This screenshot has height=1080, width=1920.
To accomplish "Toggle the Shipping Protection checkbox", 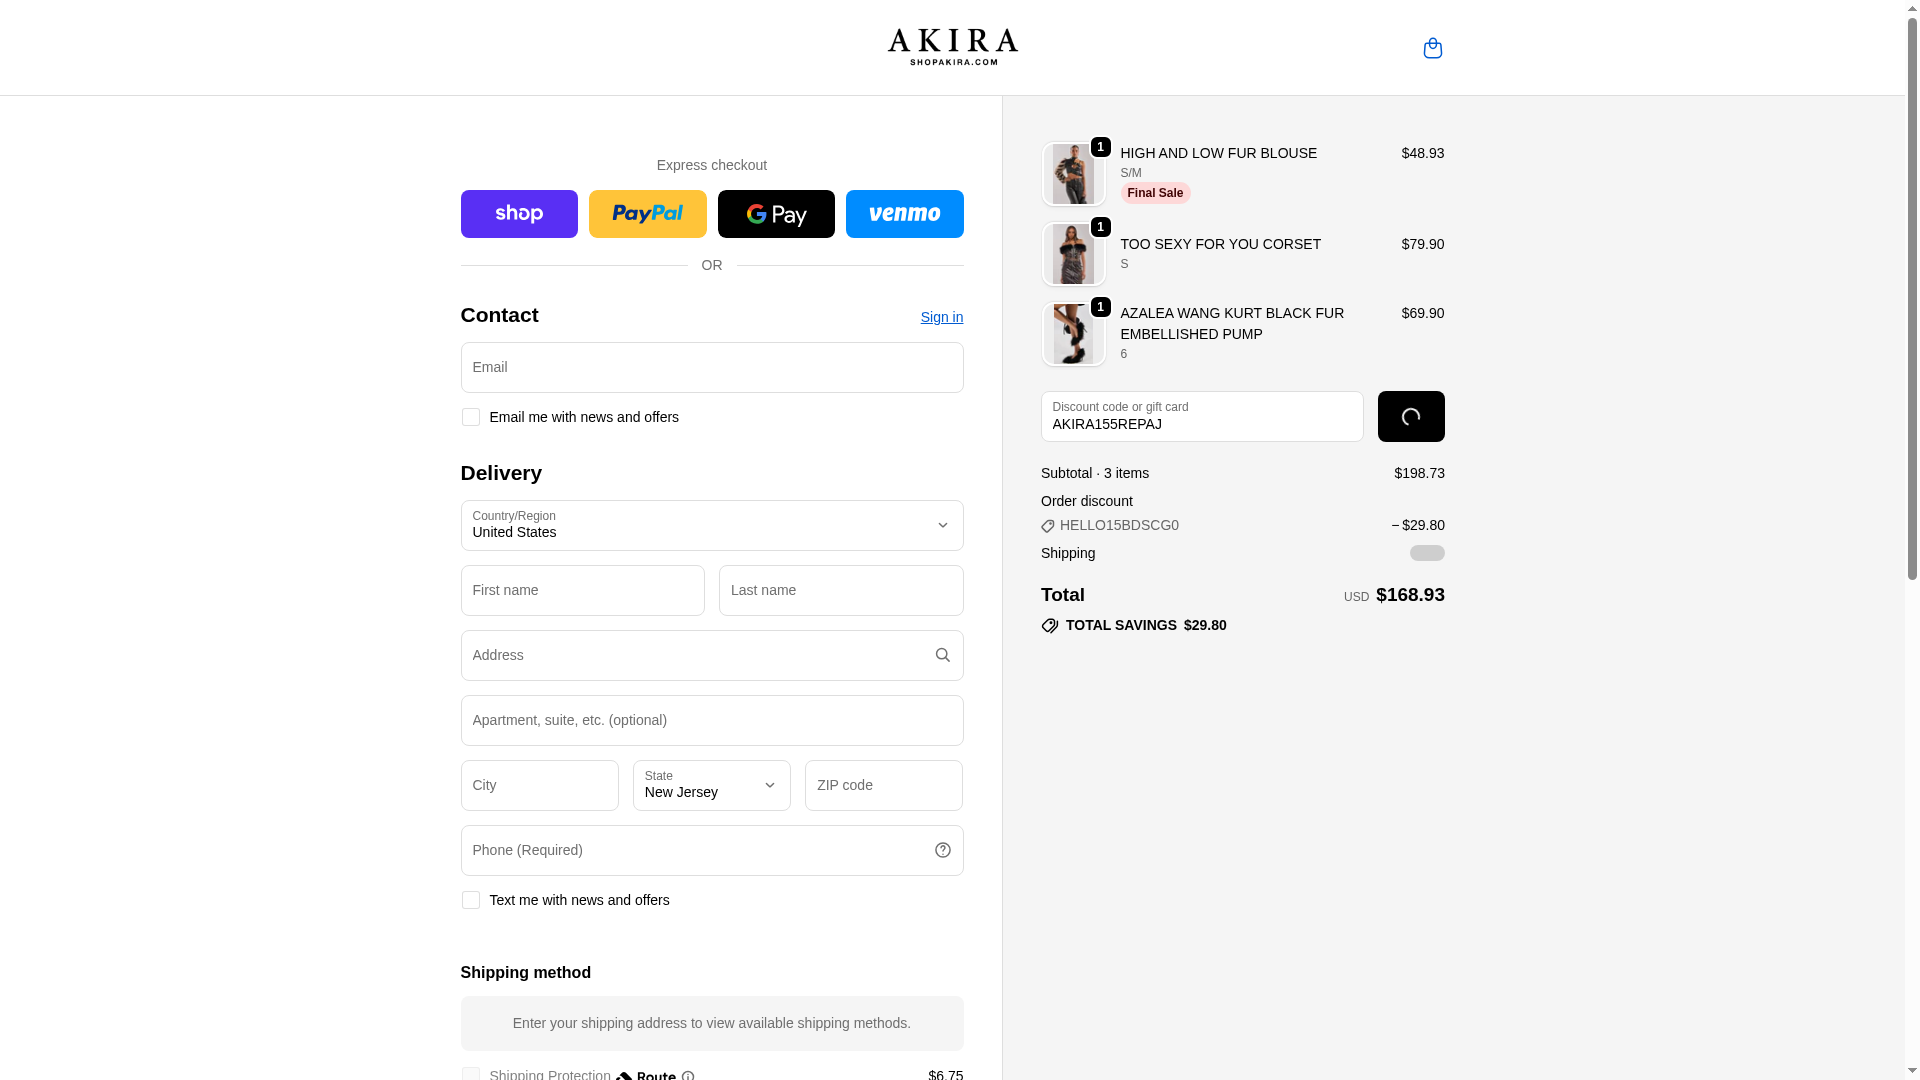I will tap(470, 1074).
